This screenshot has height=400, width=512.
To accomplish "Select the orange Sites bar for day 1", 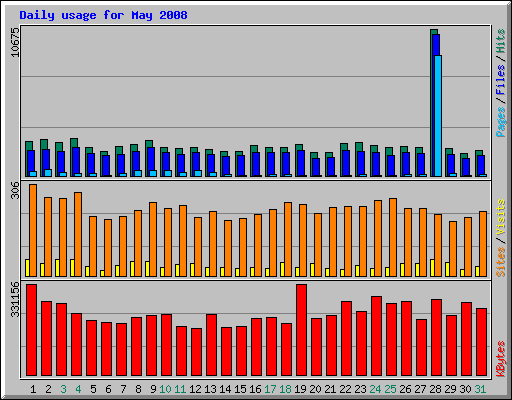I will (x=33, y=230).
